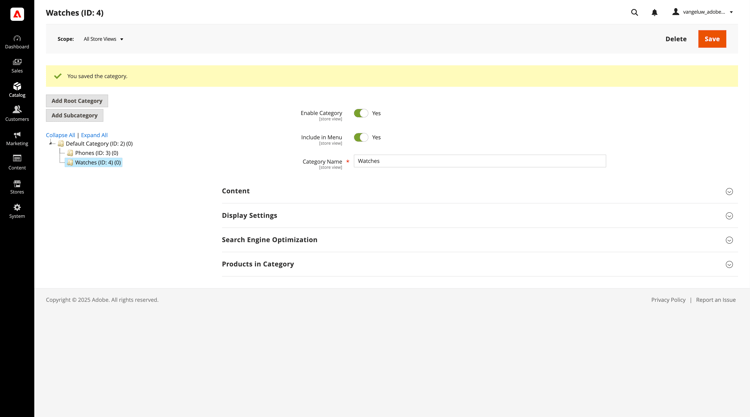
Task: Open the notifications bell
Action: coord(654,12)
